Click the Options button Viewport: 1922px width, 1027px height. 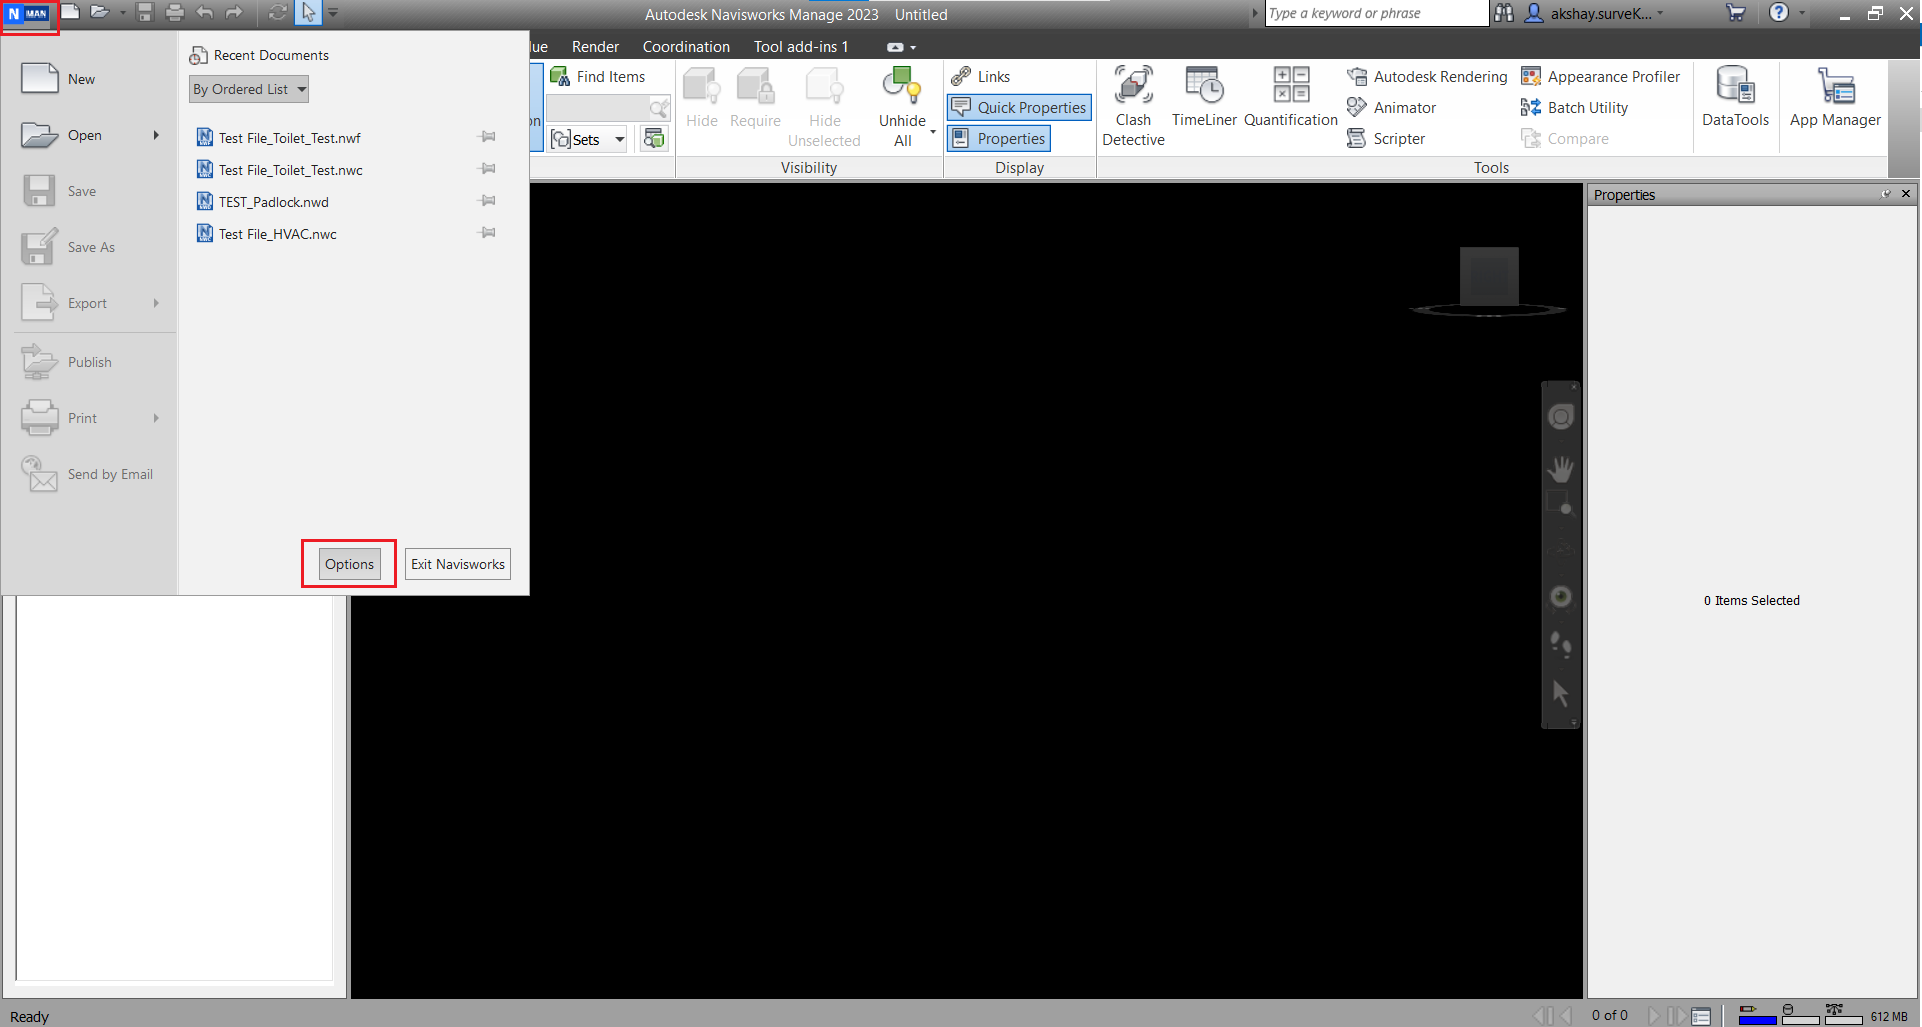(x=349, y=564)
